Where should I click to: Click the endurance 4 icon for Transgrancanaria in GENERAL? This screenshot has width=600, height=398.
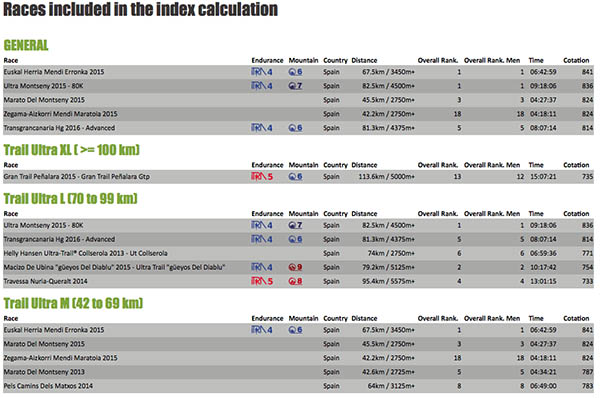262,128
